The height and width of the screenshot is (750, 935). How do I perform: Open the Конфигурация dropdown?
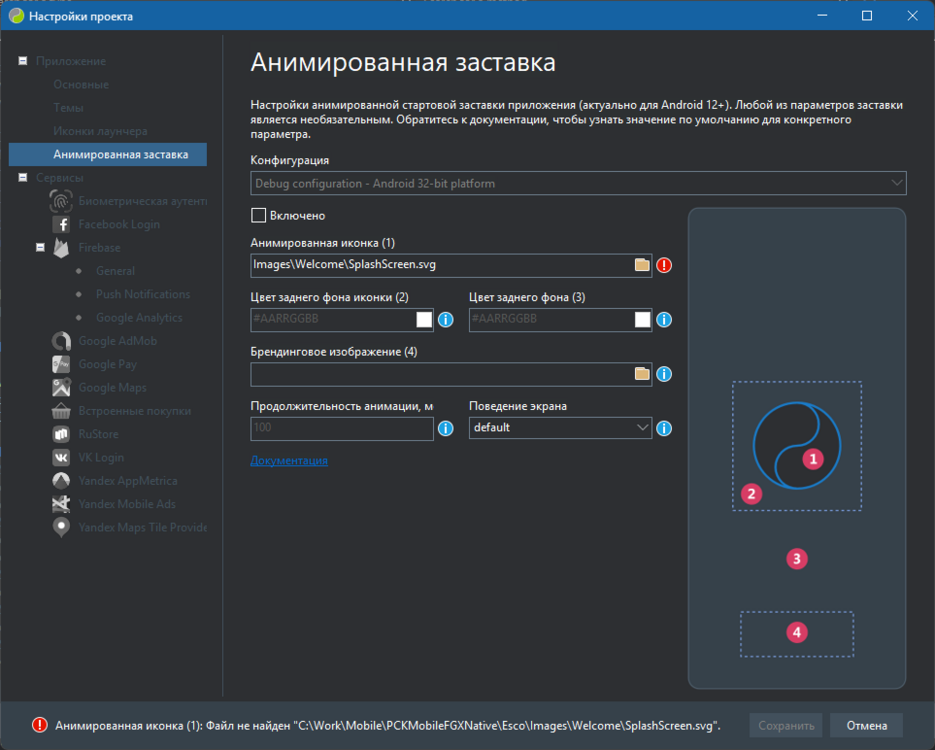click(578, 183)
